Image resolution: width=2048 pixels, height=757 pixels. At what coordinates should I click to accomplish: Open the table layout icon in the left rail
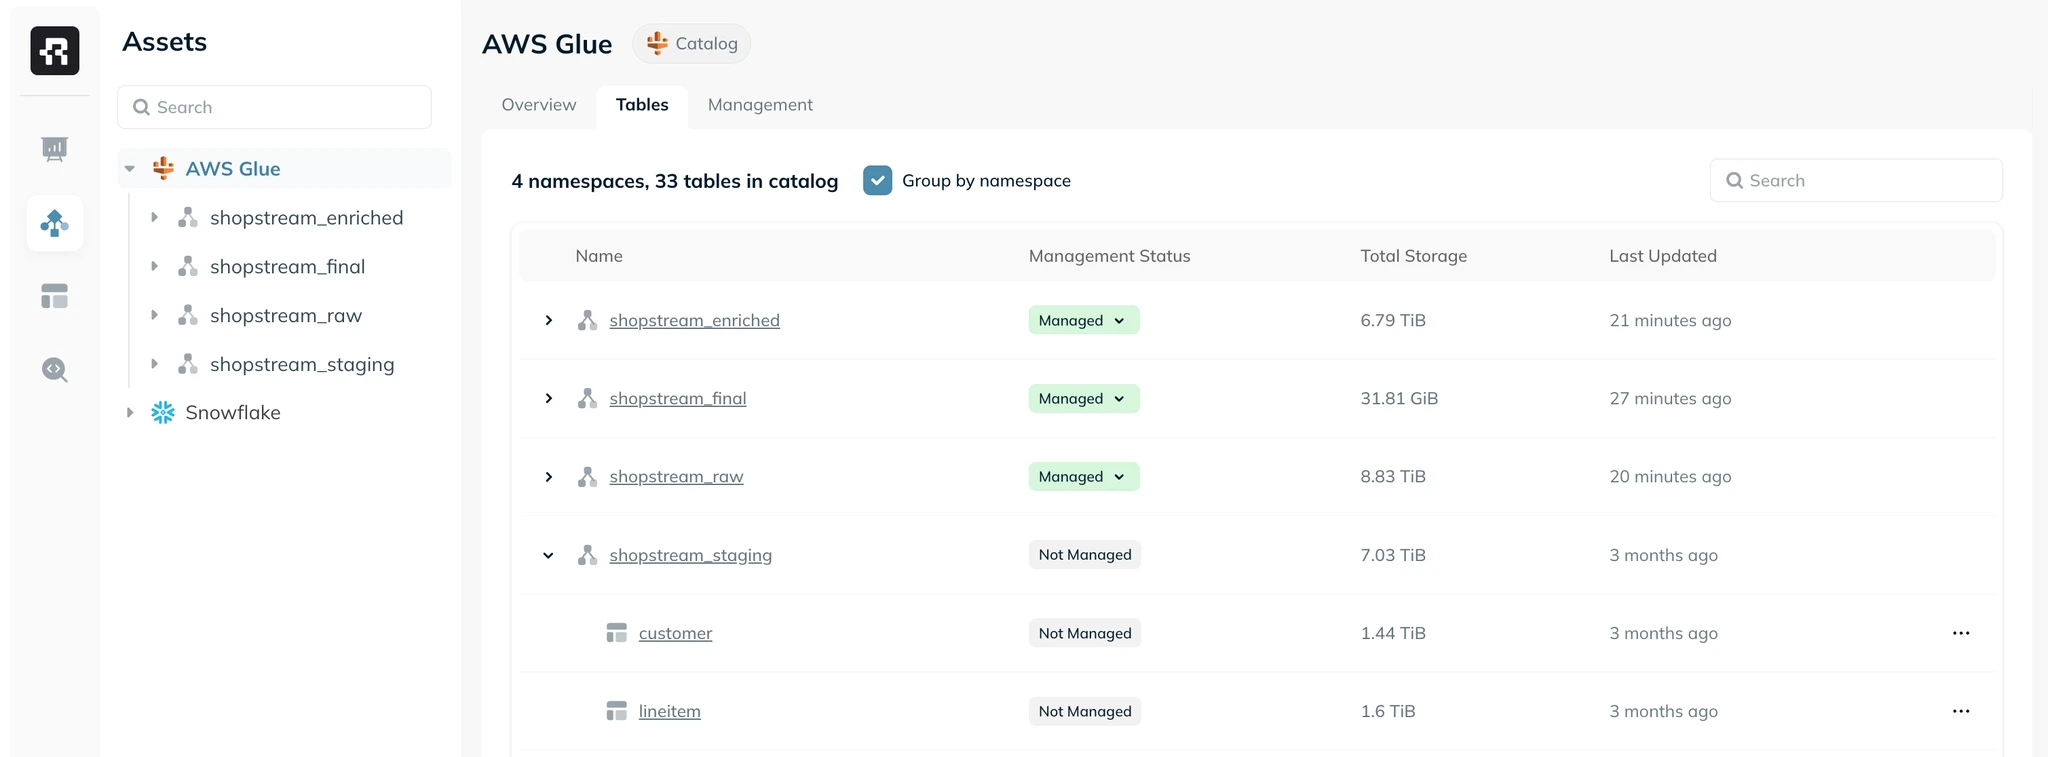click(x=55, y=296)
